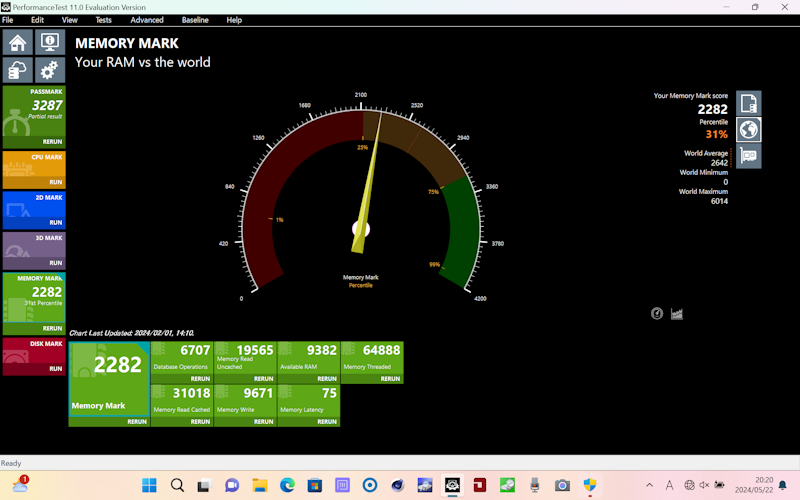Open Windows Search from the taskbar
This screenshot has width=800, height=500.
tap(177, 485)
